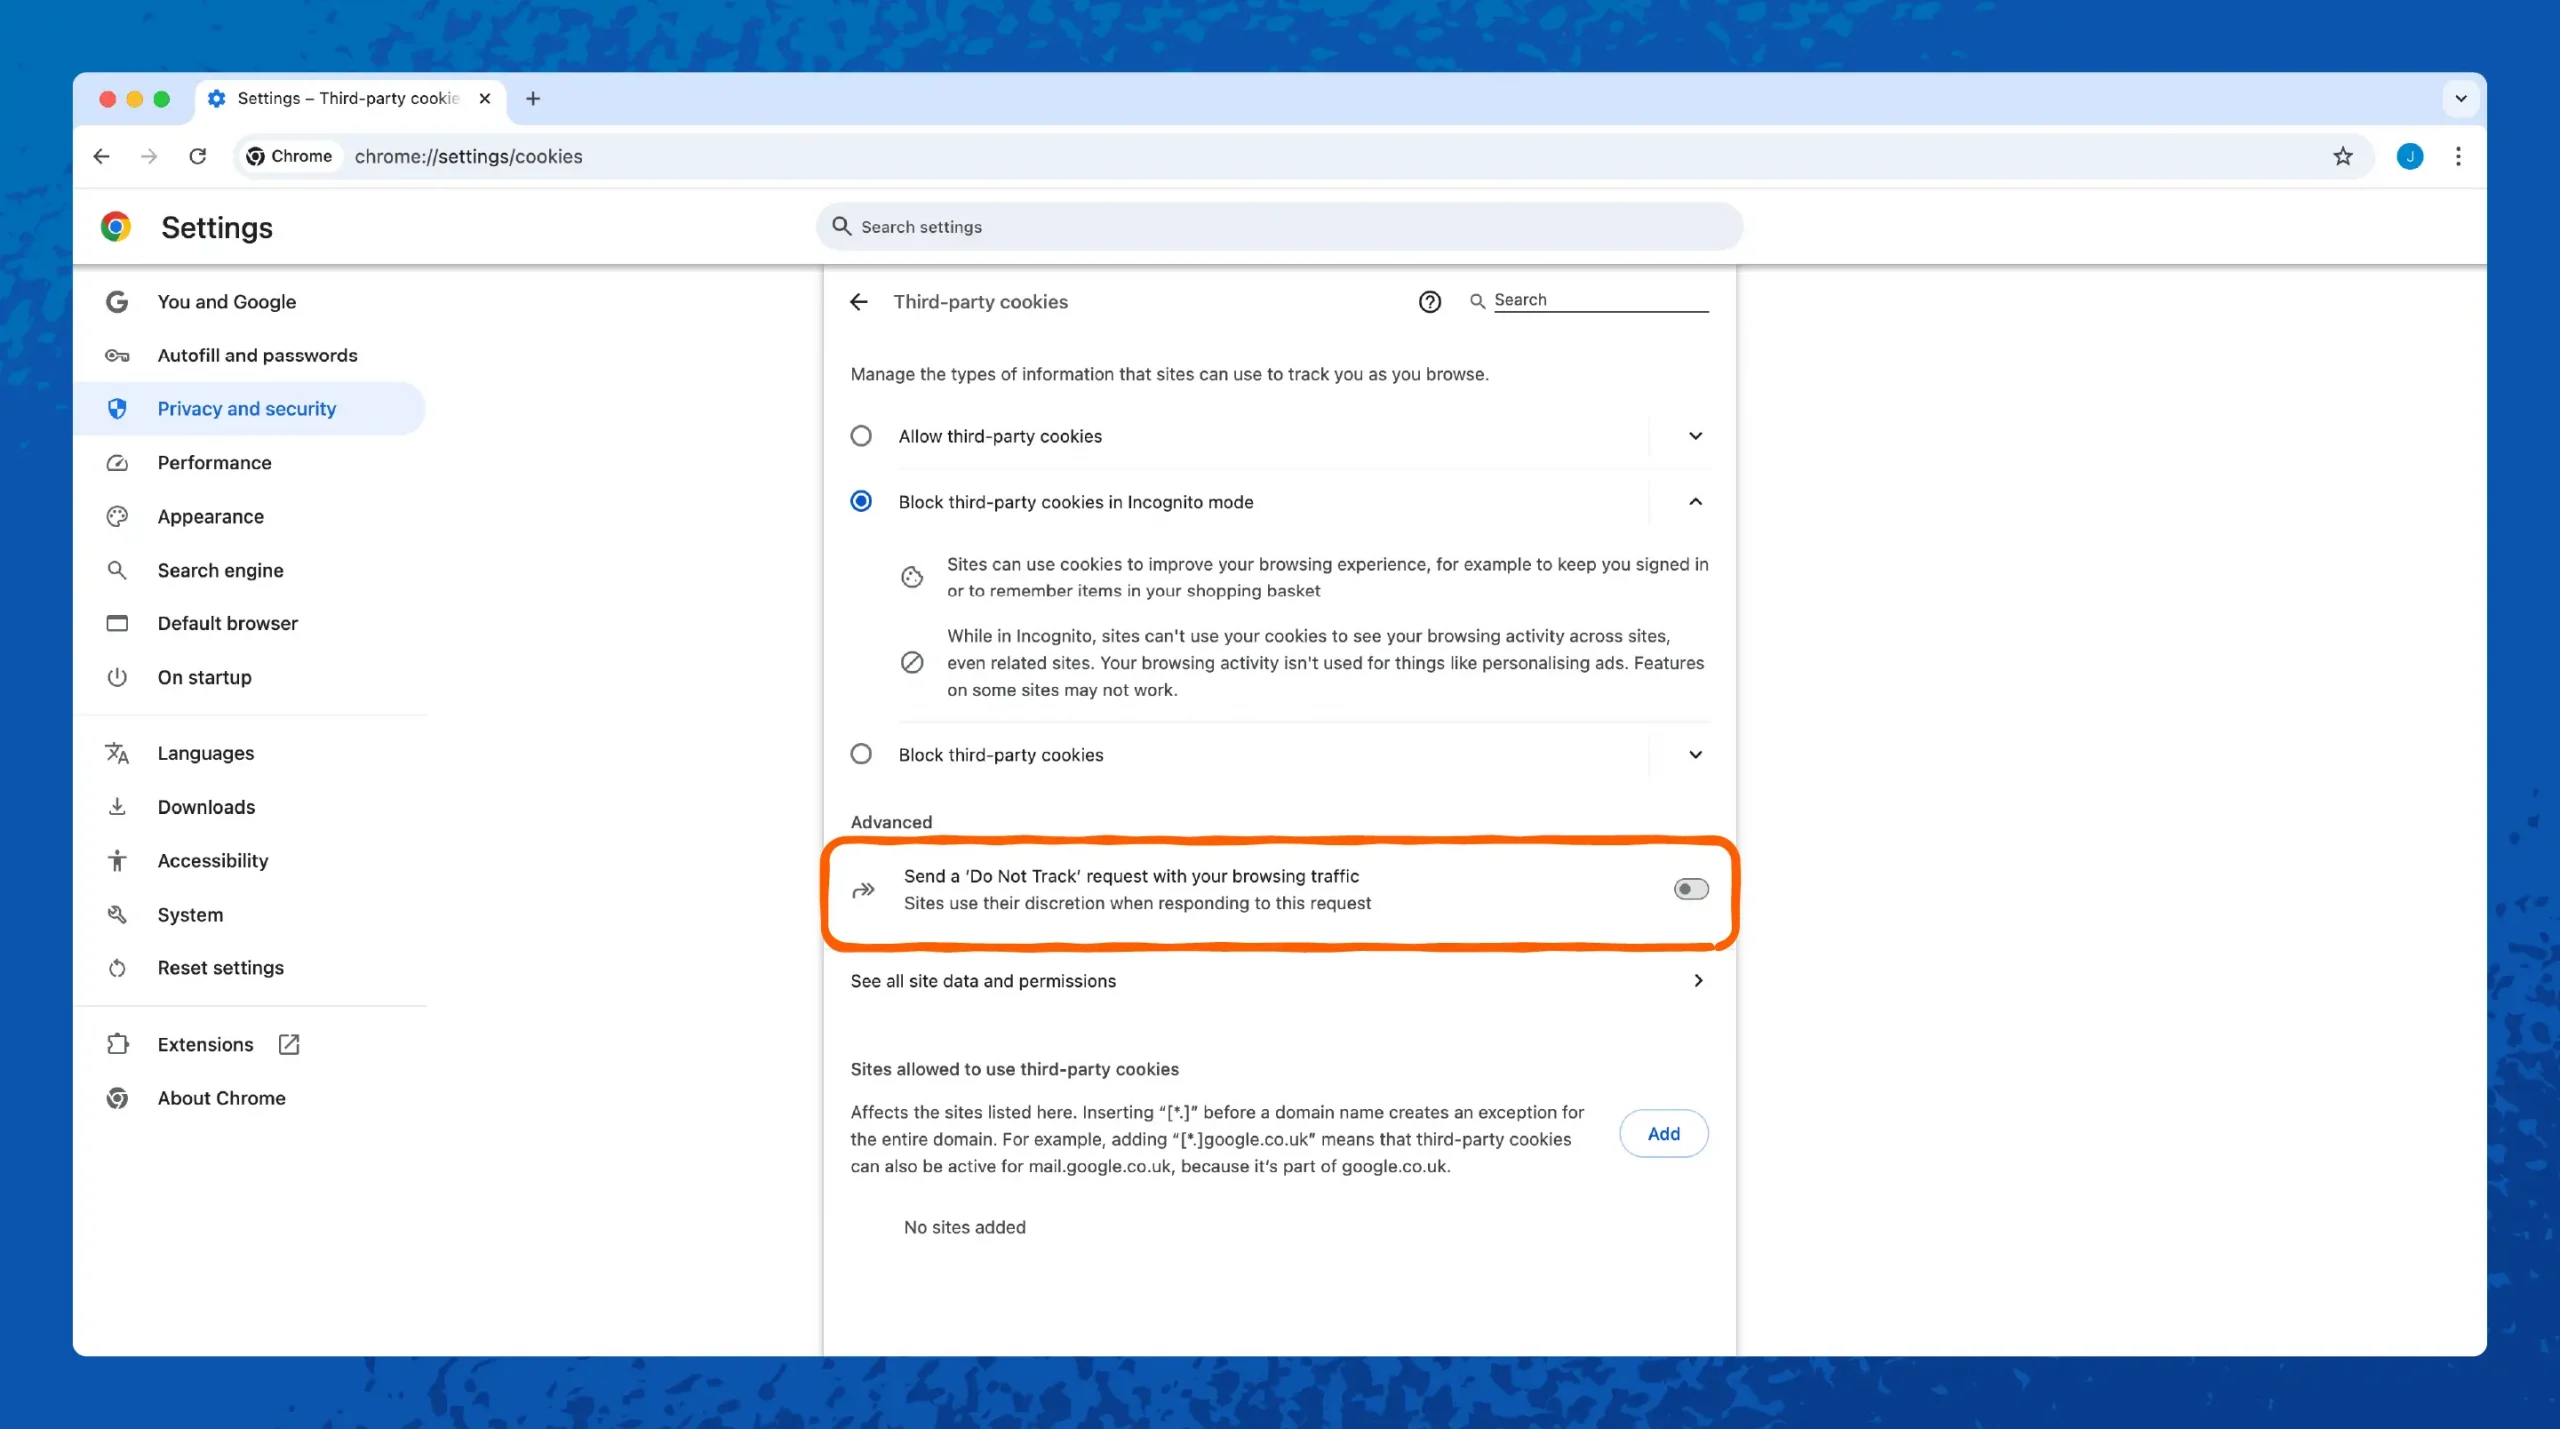Expand the Allow third-party cookies details
The width and height of the screenshot is (2560, 1429).
(x=1694, y=435)
